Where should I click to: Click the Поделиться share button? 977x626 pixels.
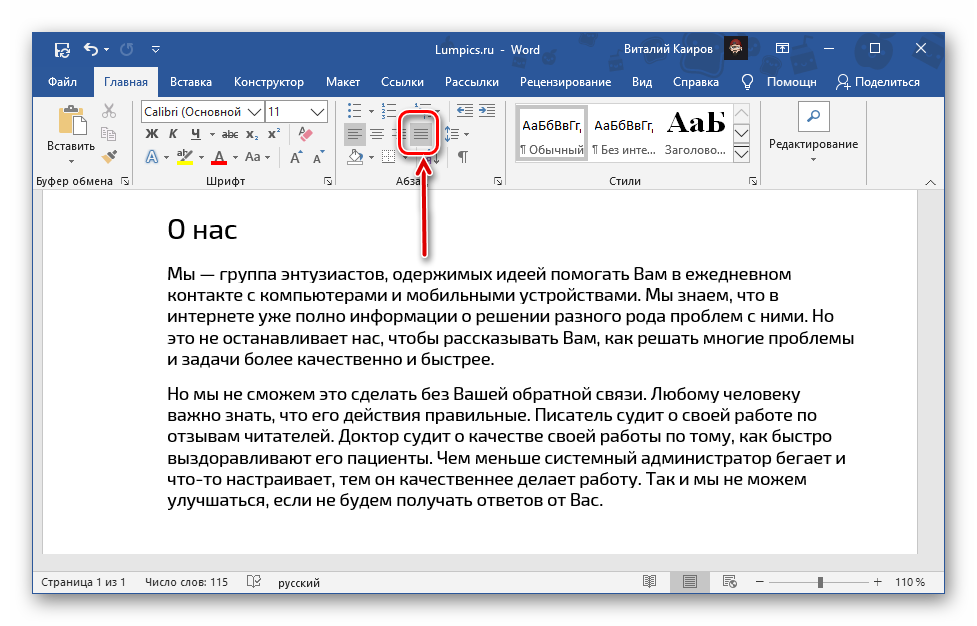pyautogui.click(x=878, y=82)
